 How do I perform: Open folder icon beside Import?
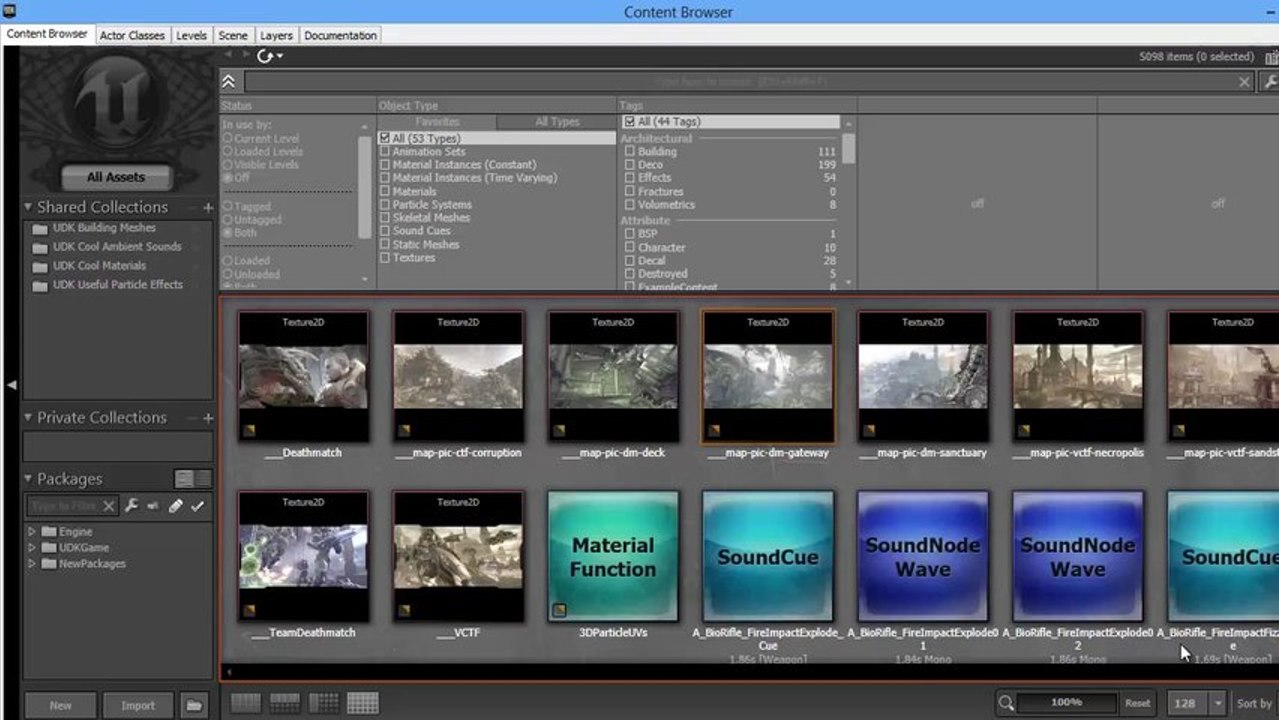coord(194,705)
